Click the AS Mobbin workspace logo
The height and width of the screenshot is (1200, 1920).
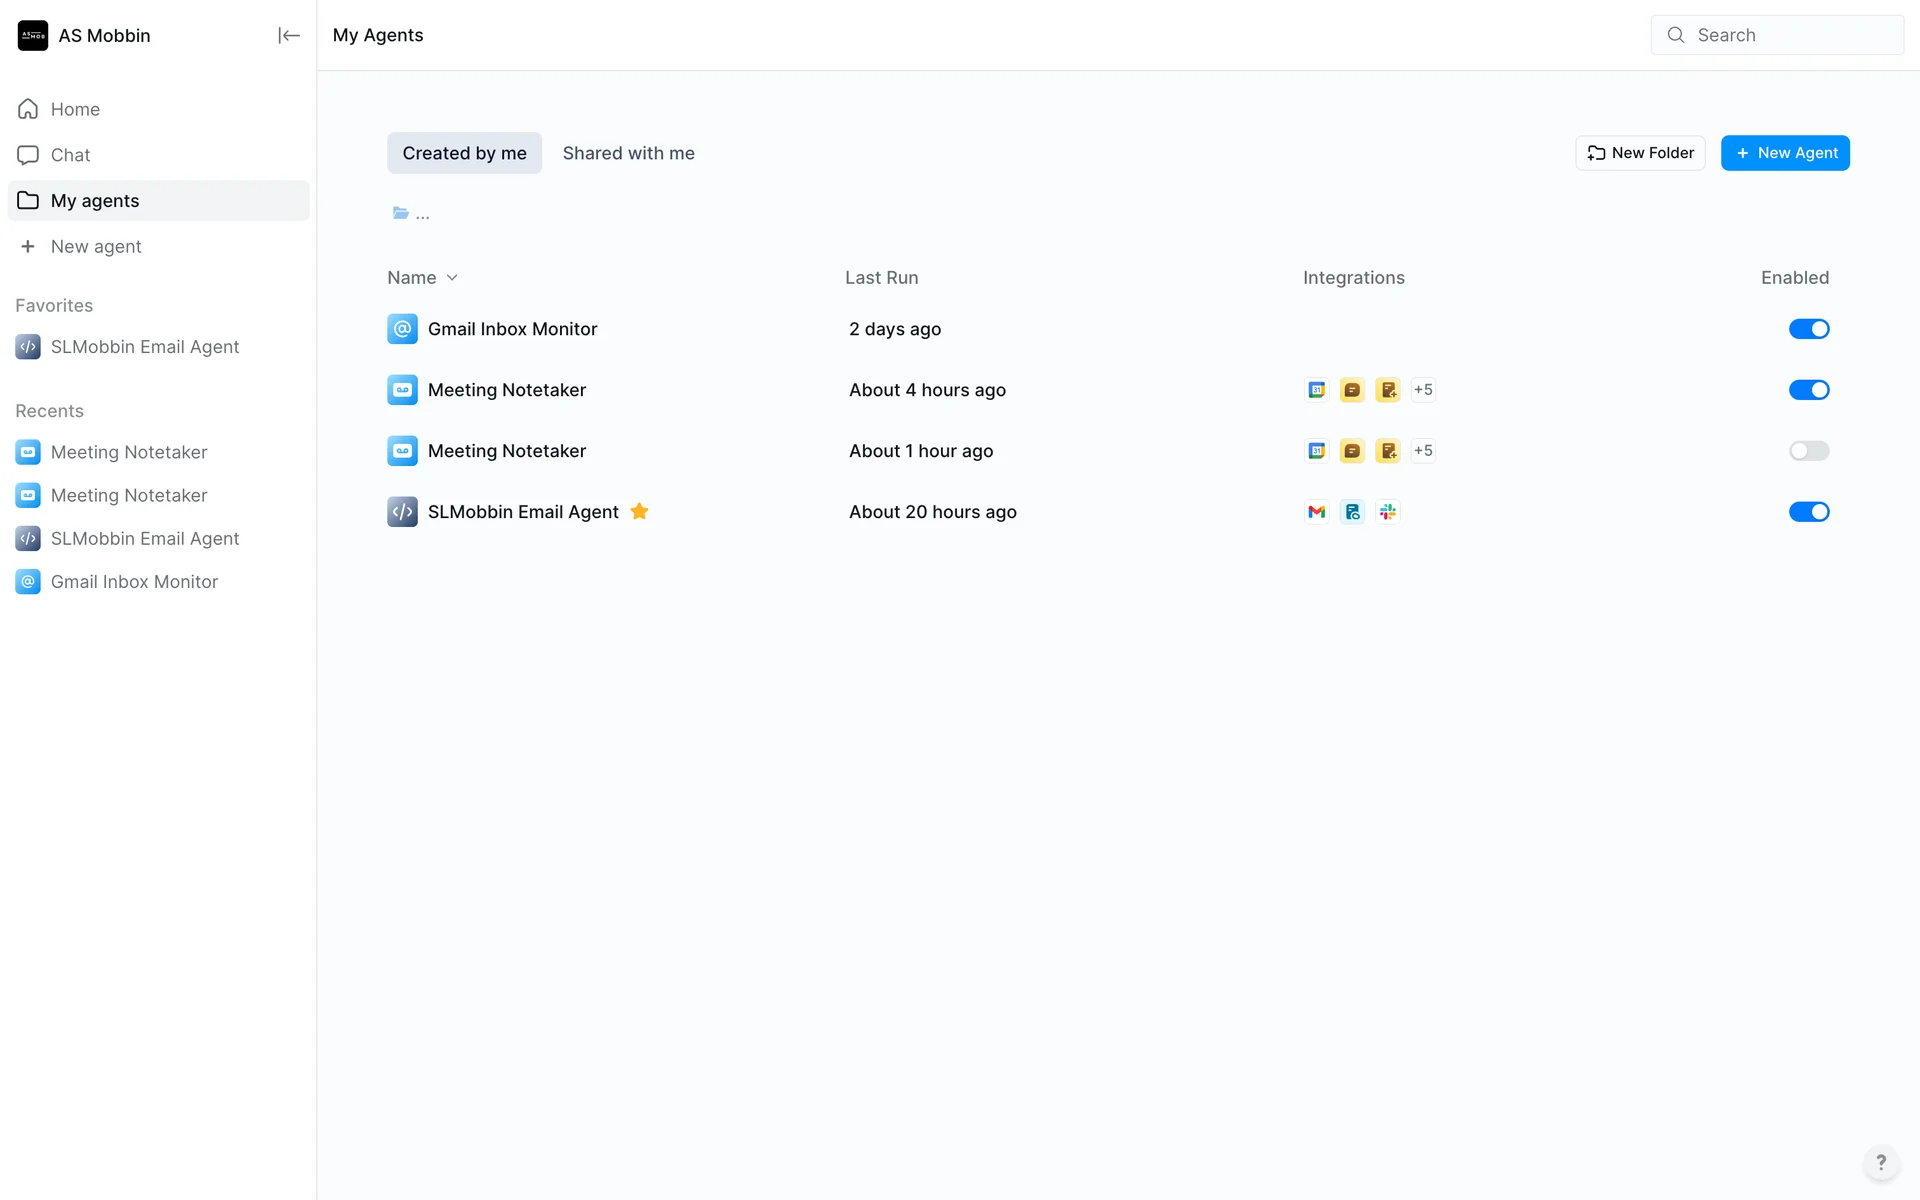(33, 35)
